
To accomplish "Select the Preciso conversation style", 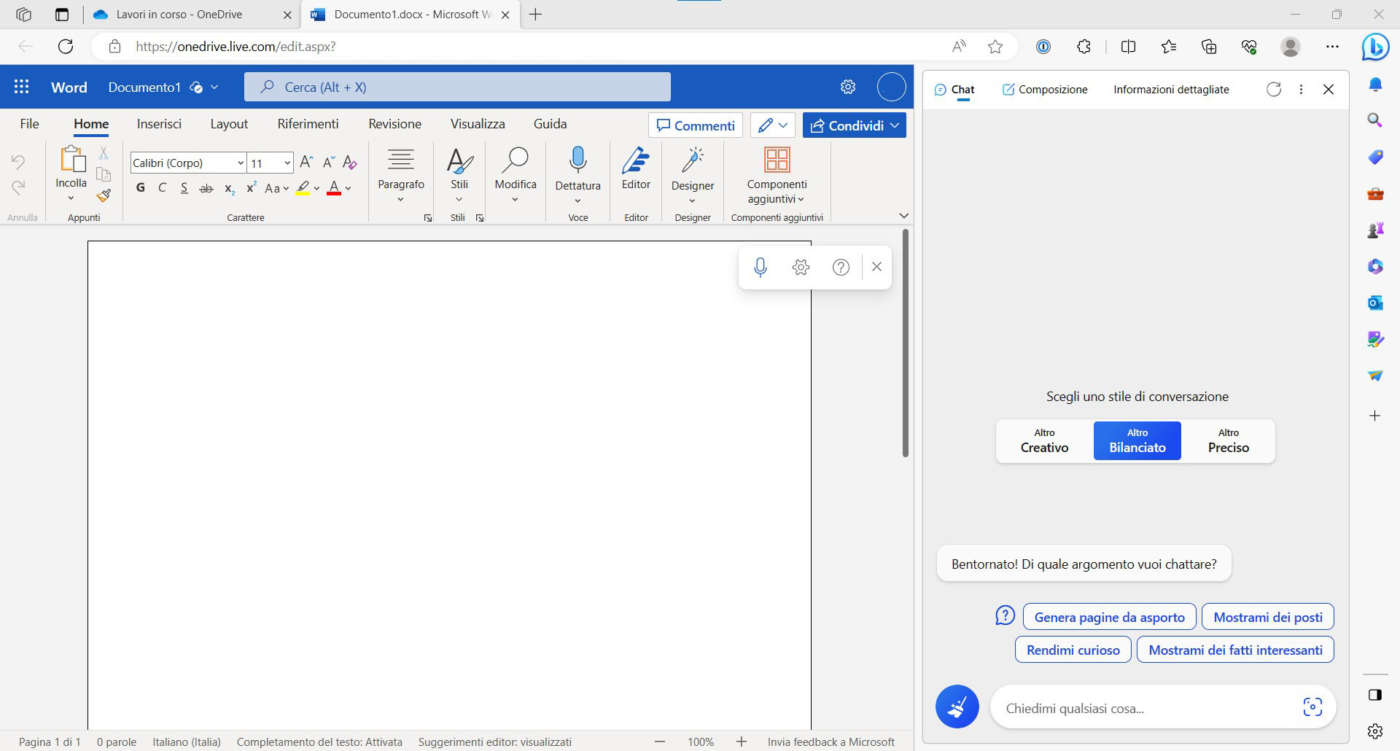I will click(1228, 441).
